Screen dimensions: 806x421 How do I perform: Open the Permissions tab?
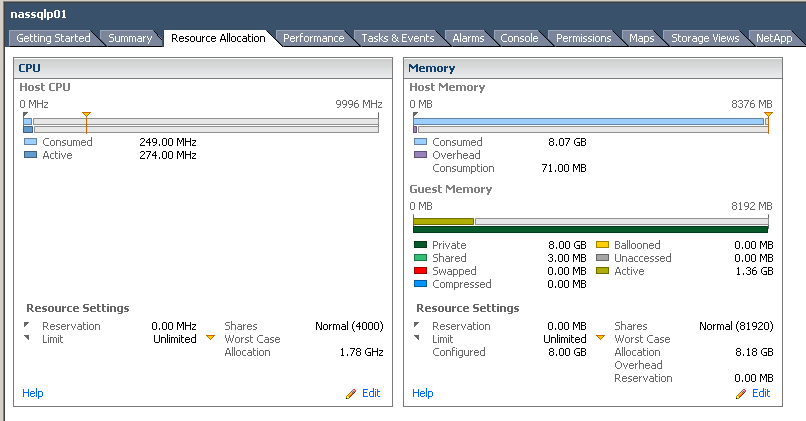583,38
